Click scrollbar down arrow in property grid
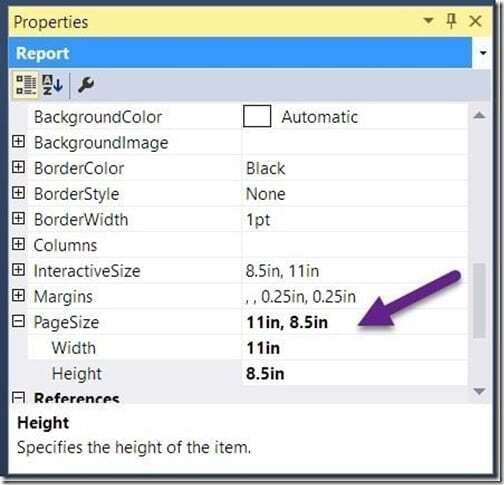 coord(479,391)
